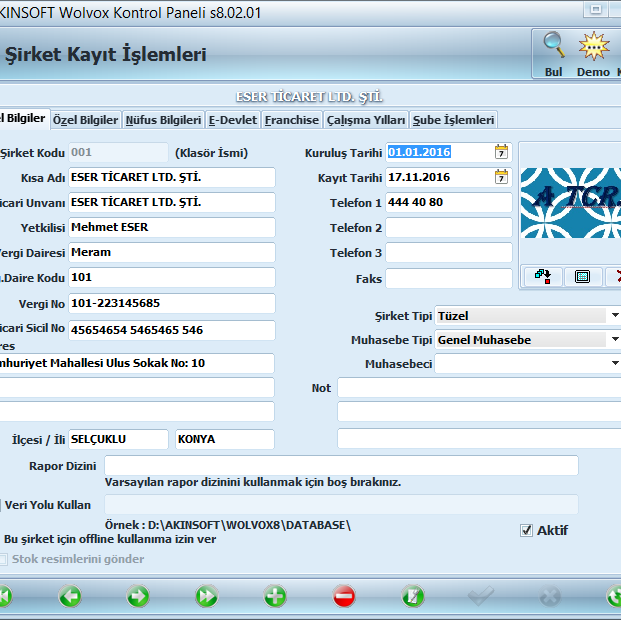Open the E-Devlet tab
Image resolution: width=621 pixels, height=620 pixels.
[233, 120]
